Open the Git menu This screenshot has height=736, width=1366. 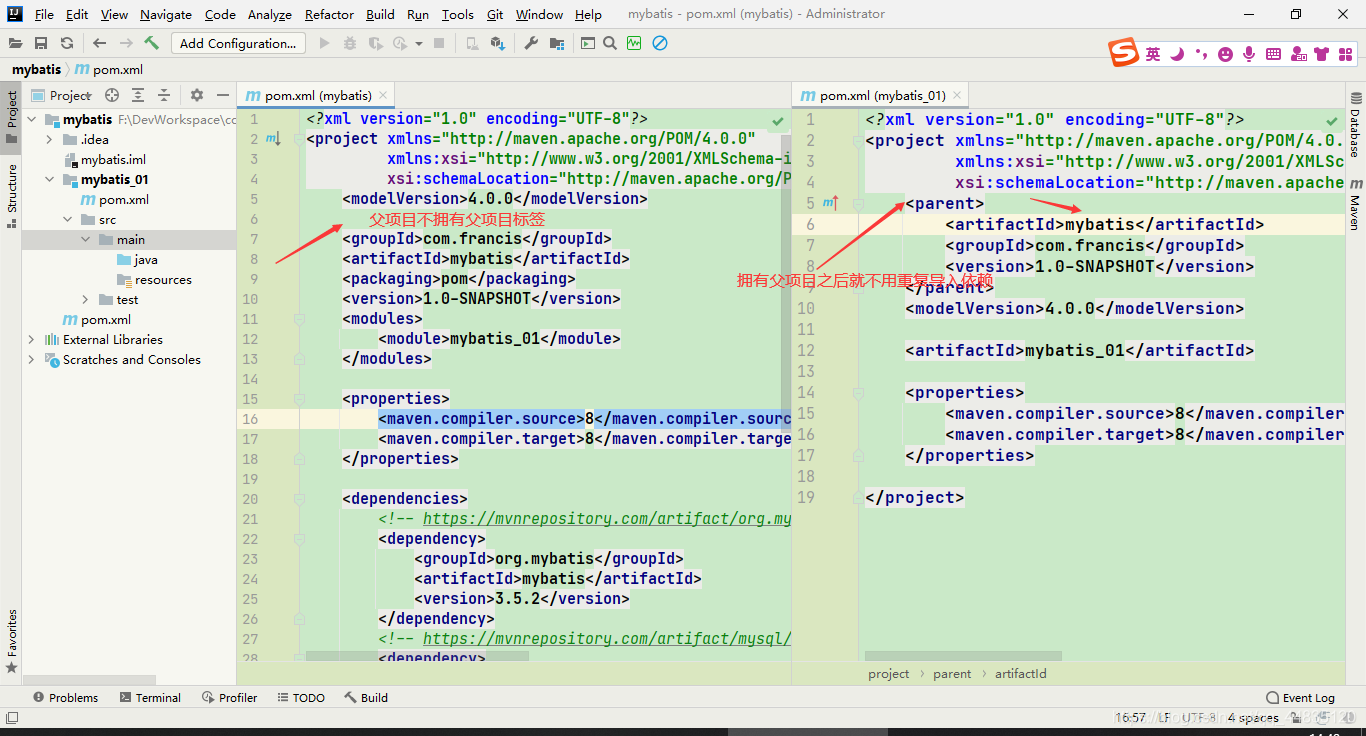495,14
